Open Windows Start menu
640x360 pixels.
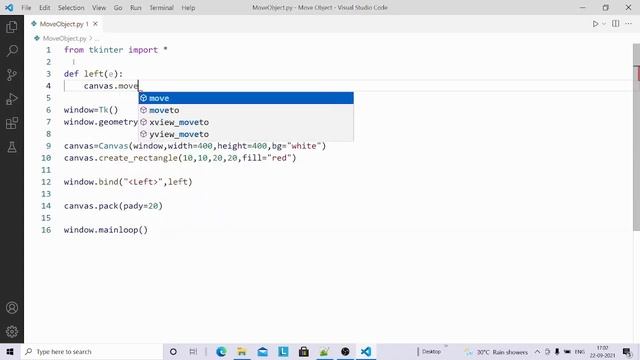10,351
